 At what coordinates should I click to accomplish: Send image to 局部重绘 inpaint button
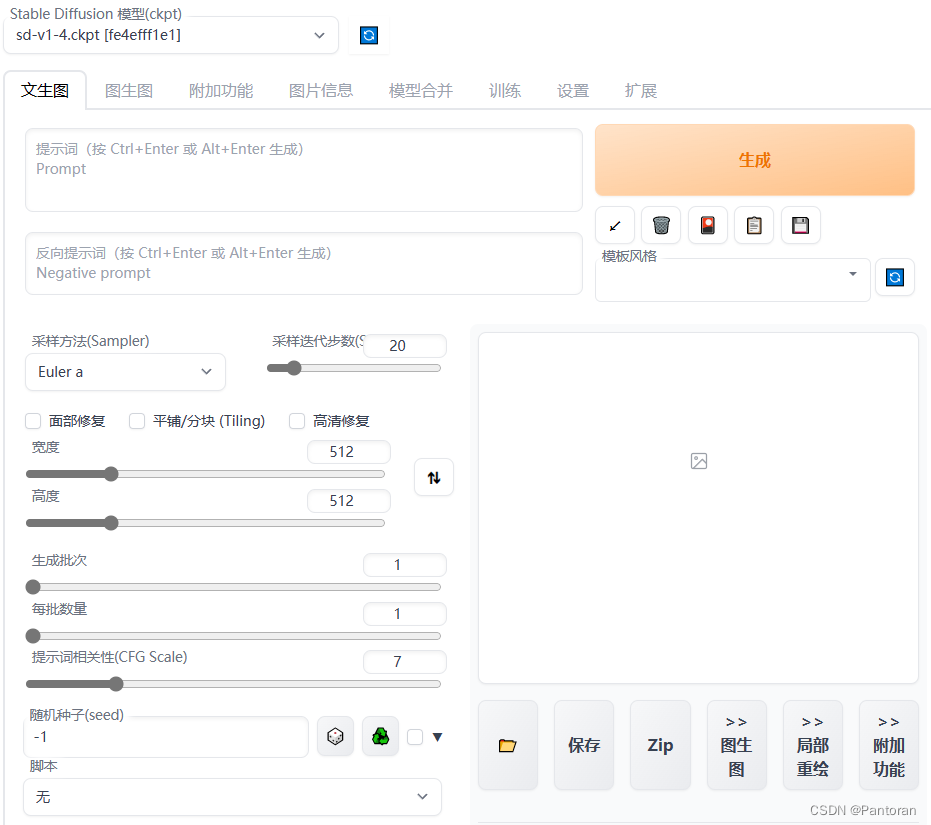813,745
